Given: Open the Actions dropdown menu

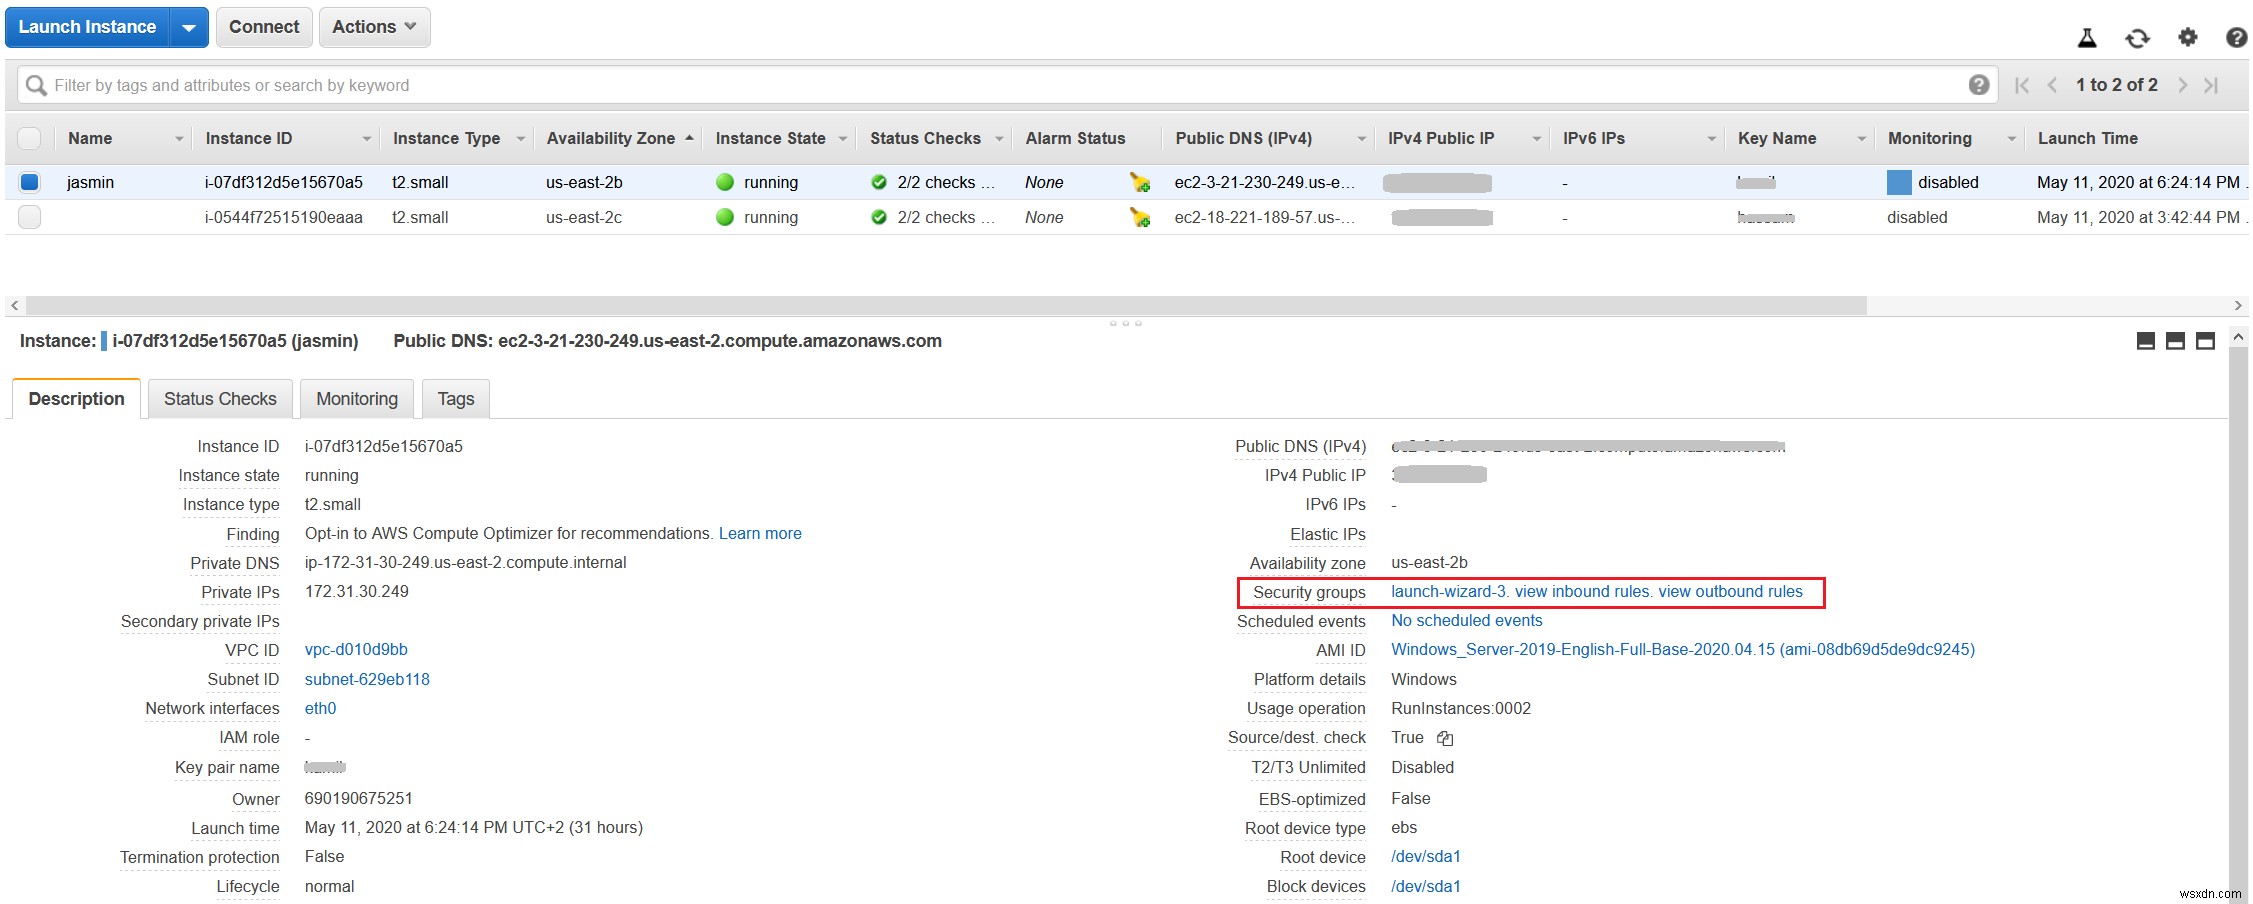Looking at the screenshot, I should click(374, 27).
